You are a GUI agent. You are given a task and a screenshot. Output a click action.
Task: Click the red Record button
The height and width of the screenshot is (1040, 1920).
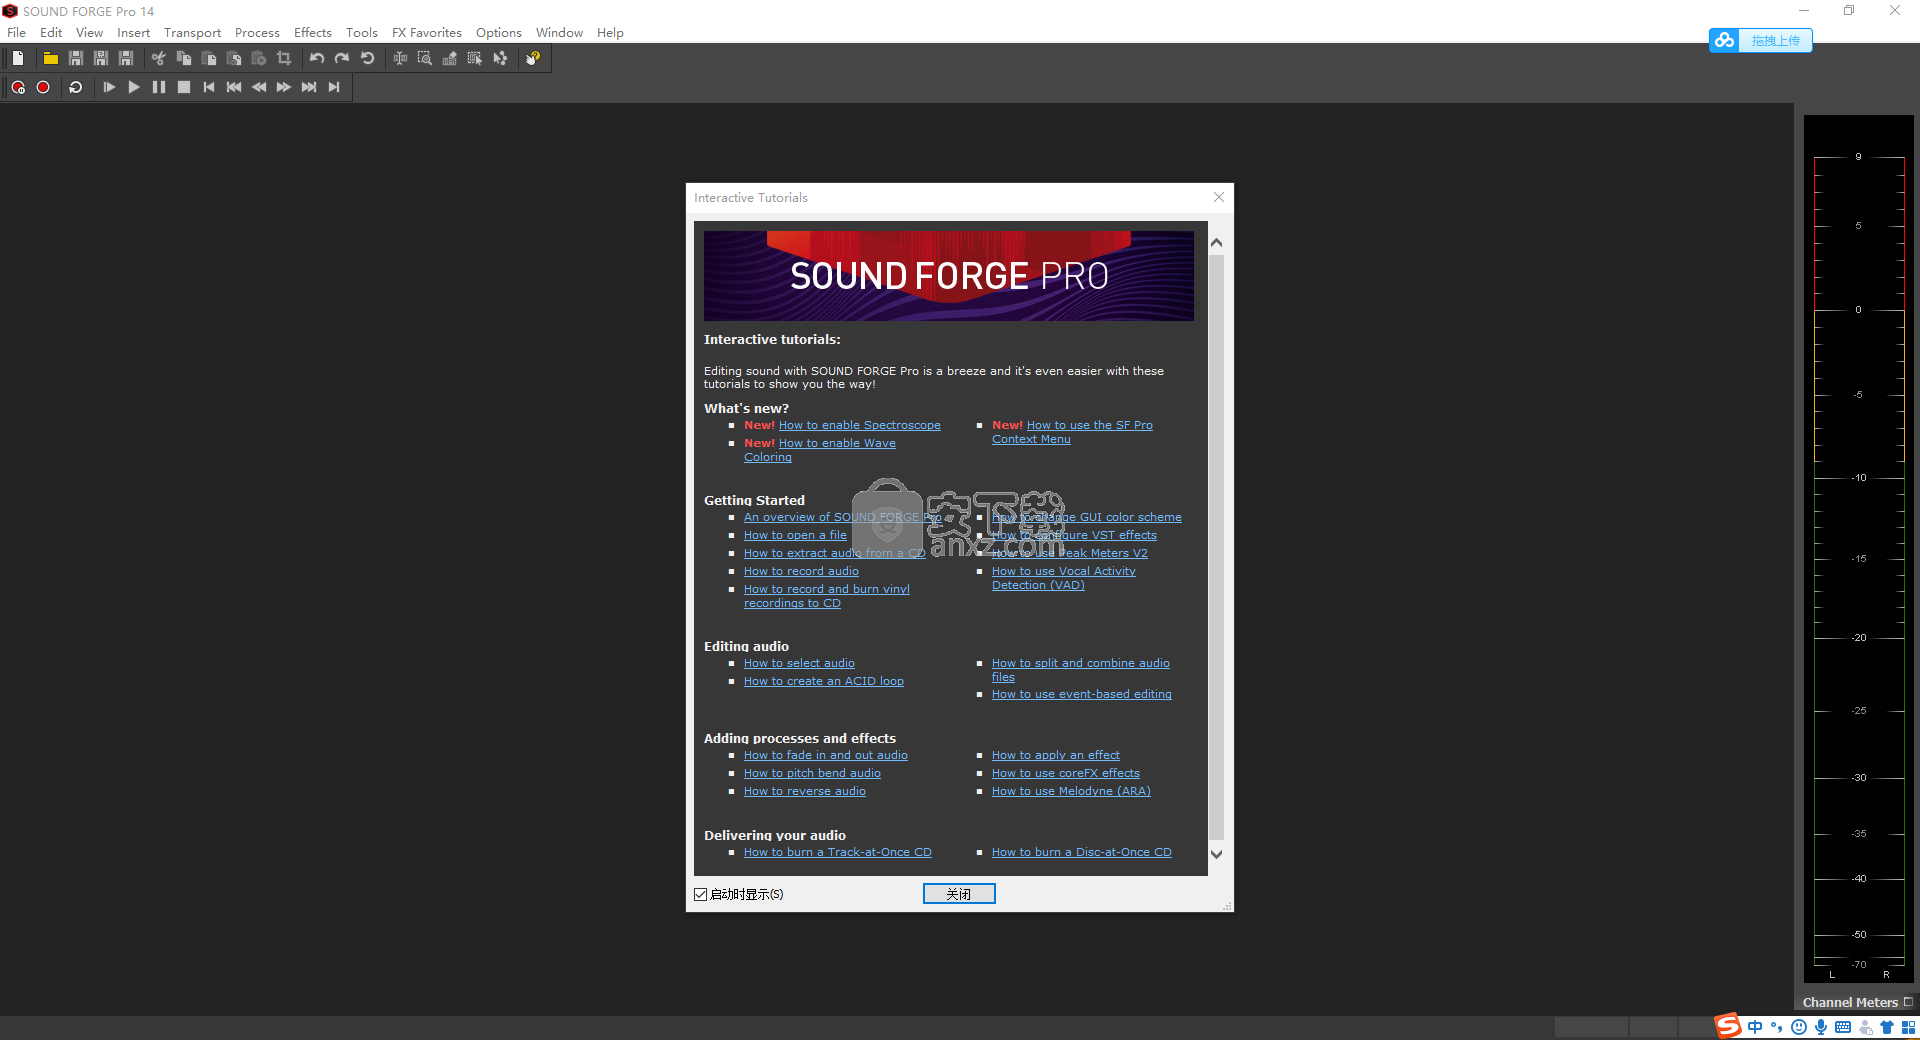(43, 87)
